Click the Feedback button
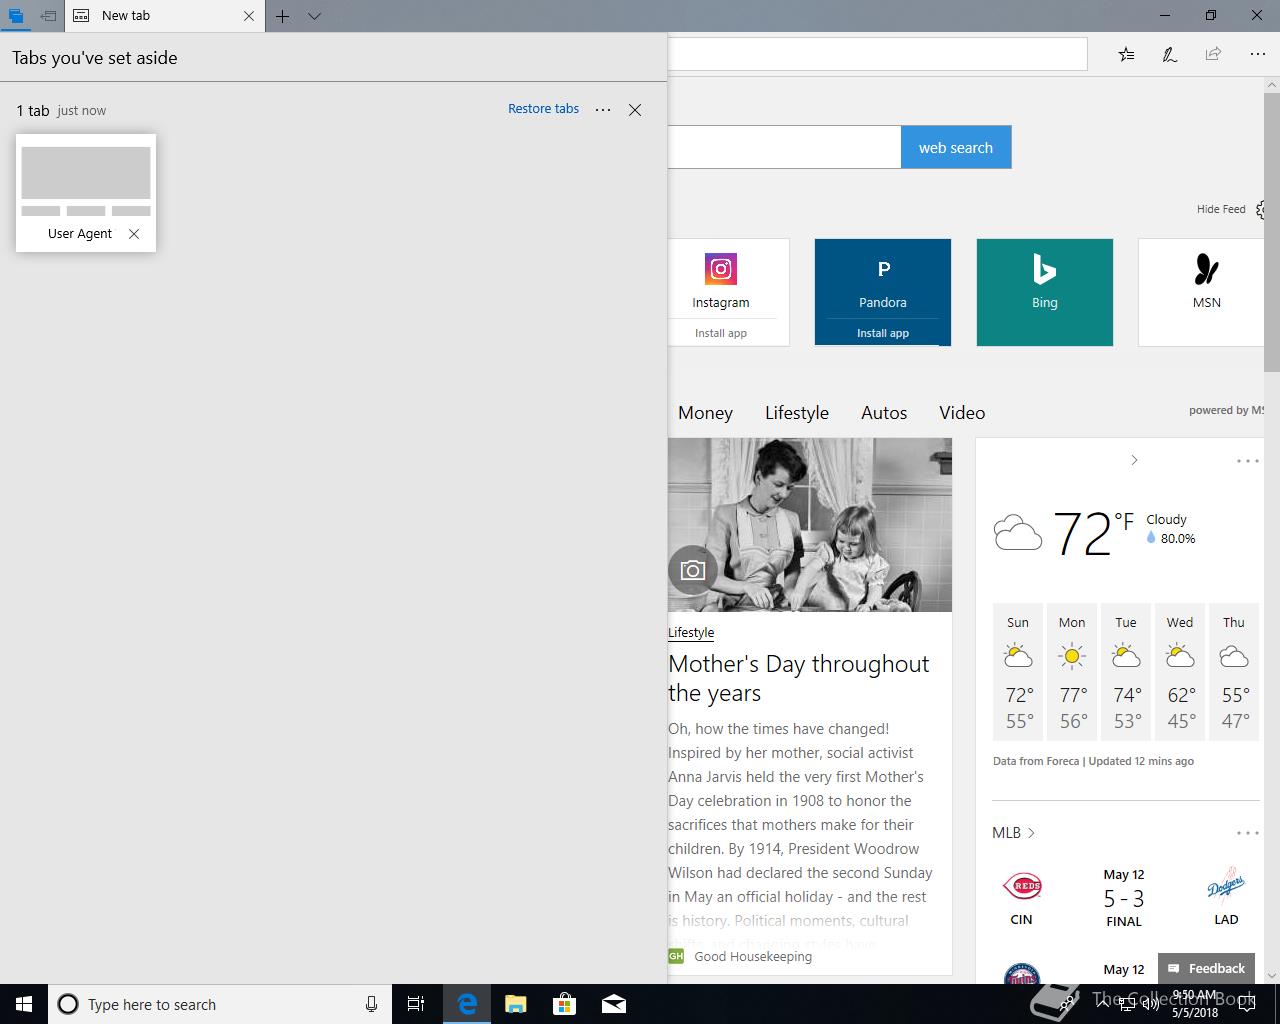This screenshot has height=1024, width=1280. (x=1207, y=968)
